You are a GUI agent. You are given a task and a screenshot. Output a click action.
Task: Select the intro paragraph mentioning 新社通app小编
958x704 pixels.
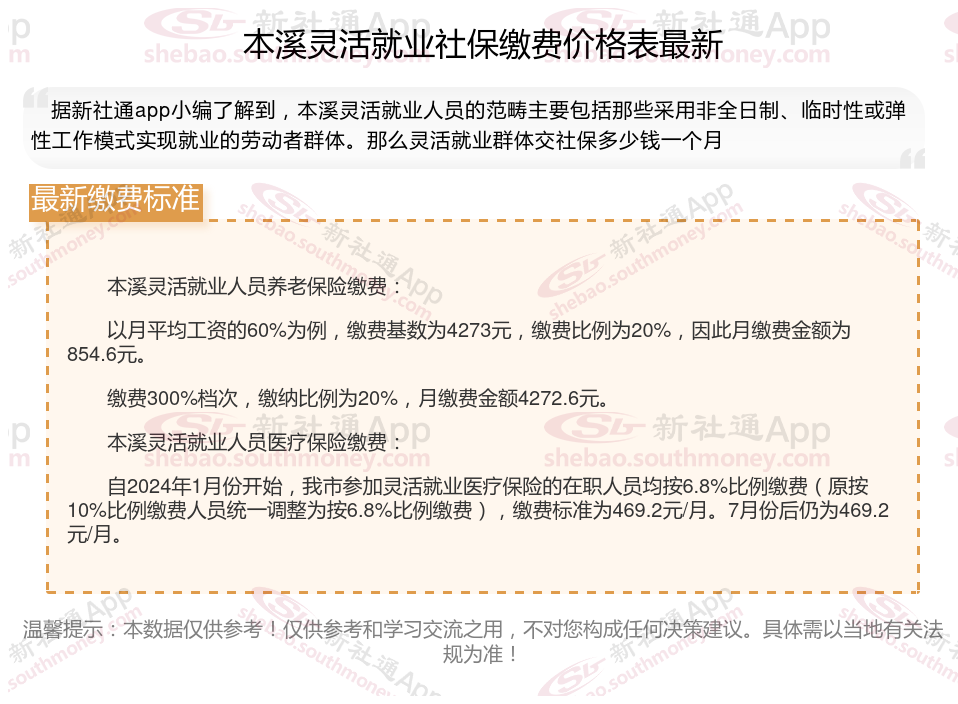click(469, 125)
